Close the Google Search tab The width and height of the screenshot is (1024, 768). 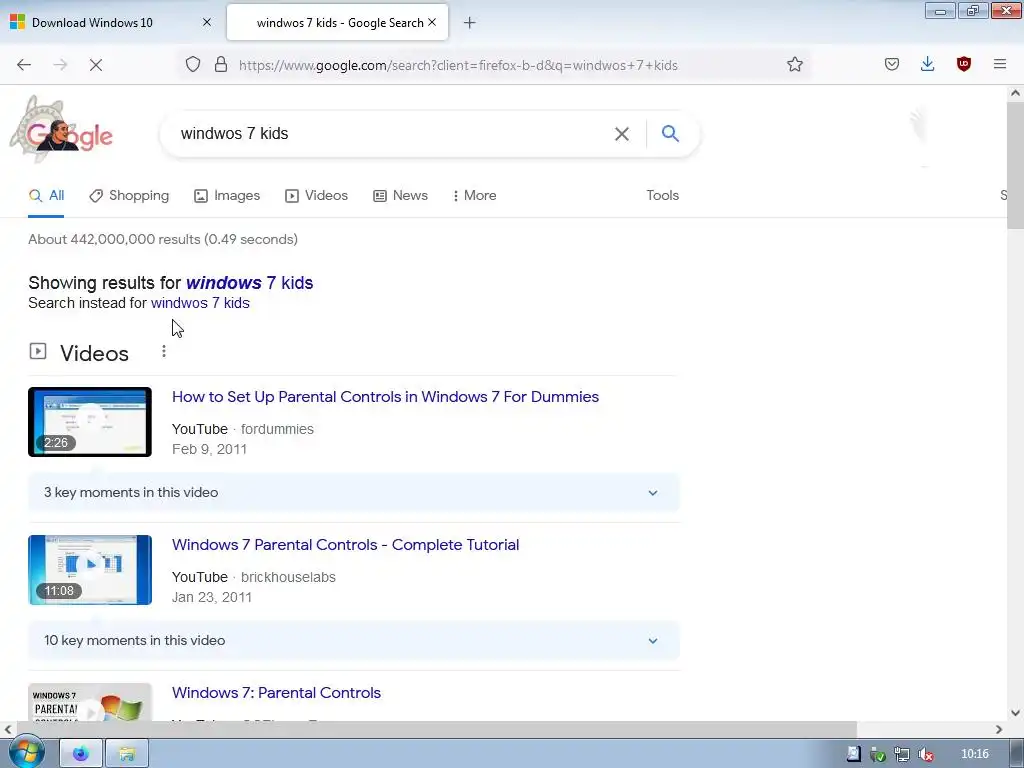click(432, 22)
